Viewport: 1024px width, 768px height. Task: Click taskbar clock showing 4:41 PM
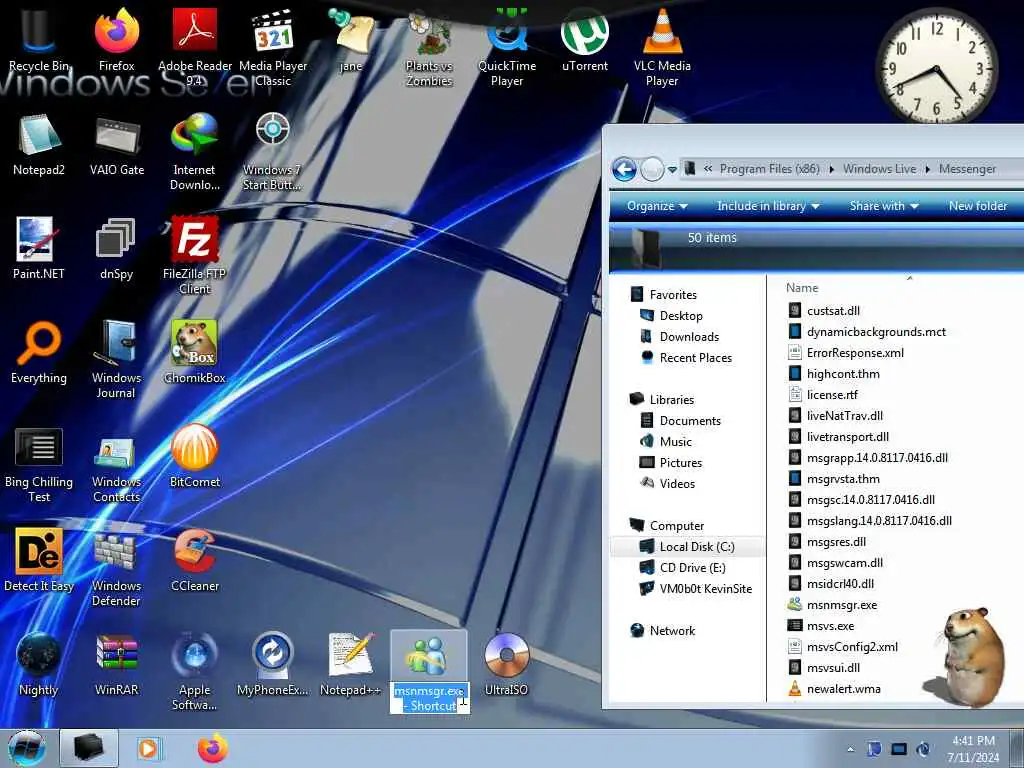[973, 748]
